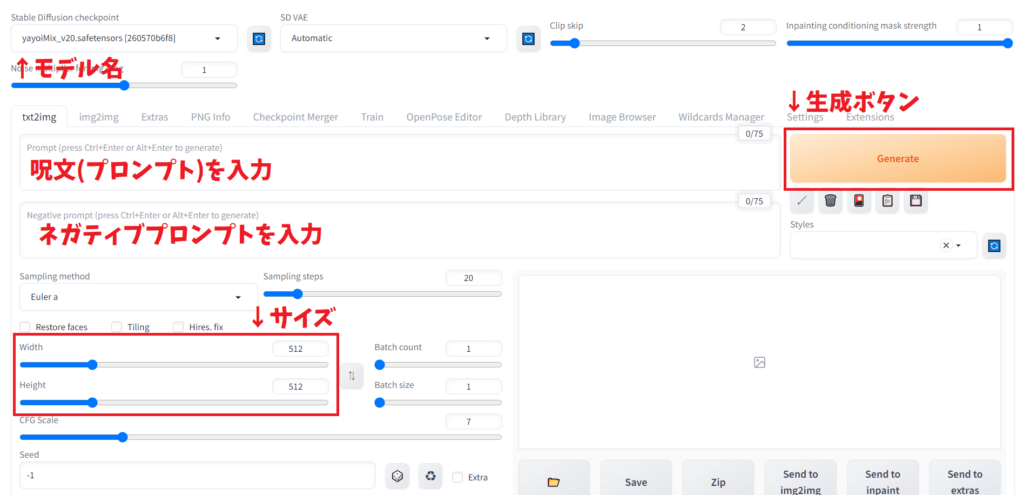Open the Extras tab
The width and height of the screenshot is (1024, 495).
pyautogui.click(x=155, y=118)
